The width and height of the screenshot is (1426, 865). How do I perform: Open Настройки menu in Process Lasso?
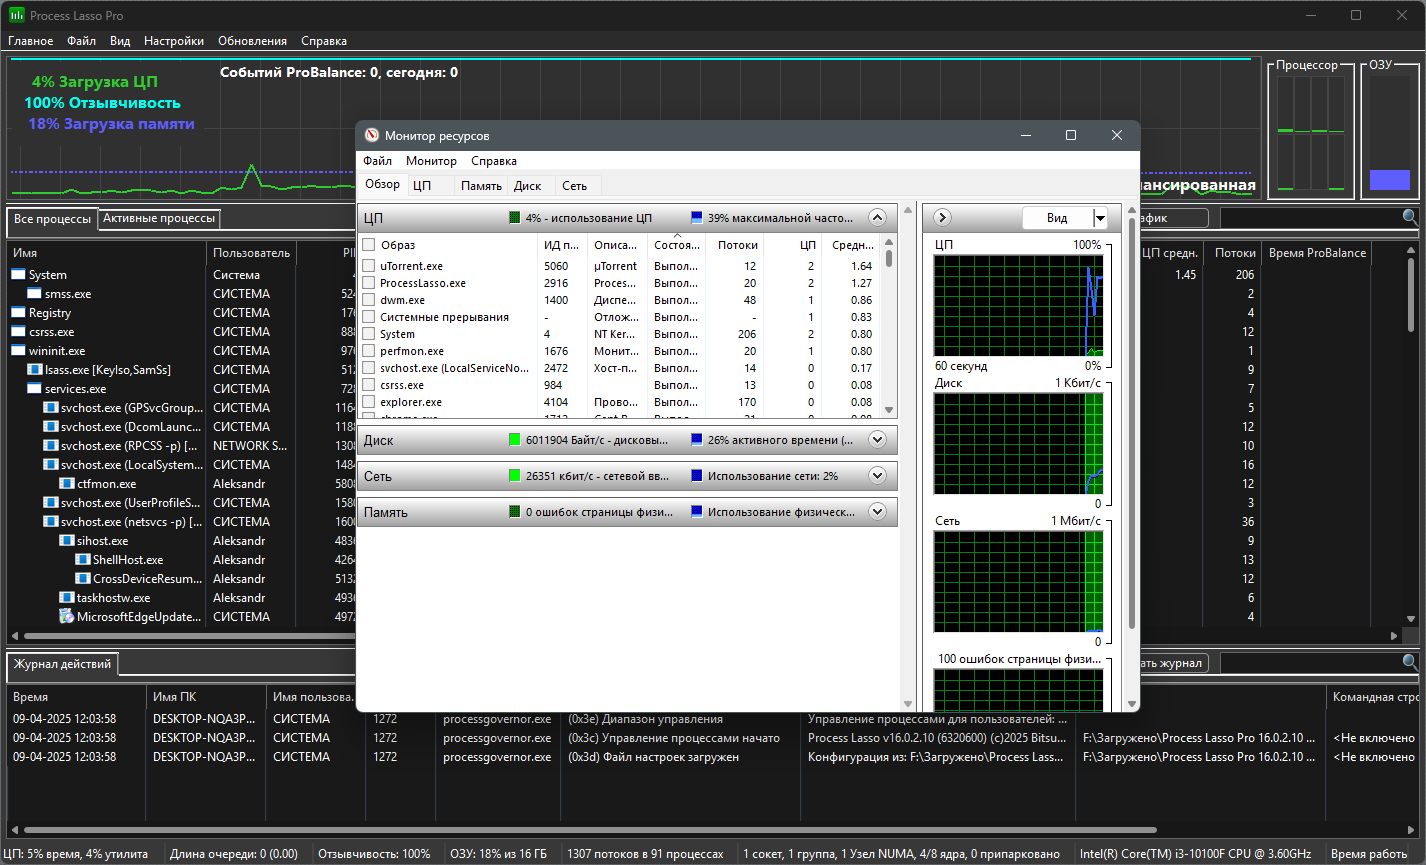[174, 41]
